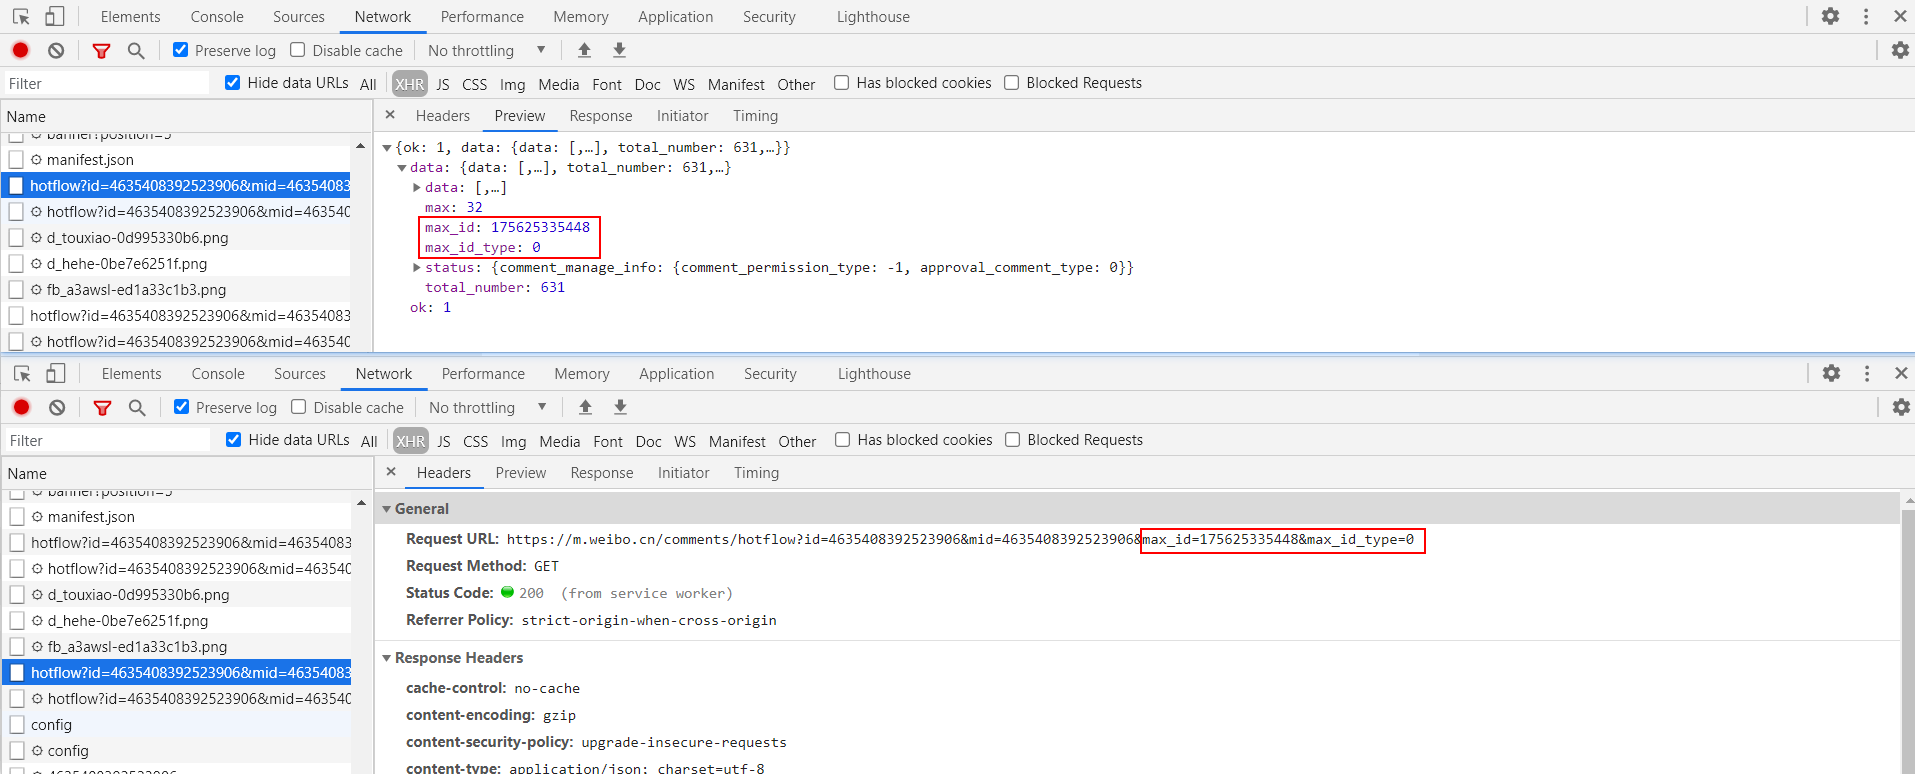The height and width of the screenshot is (774, 1915).
Task: Open Timing tab in top details pane
Action: pyautogui.click(x=755, y=116)
